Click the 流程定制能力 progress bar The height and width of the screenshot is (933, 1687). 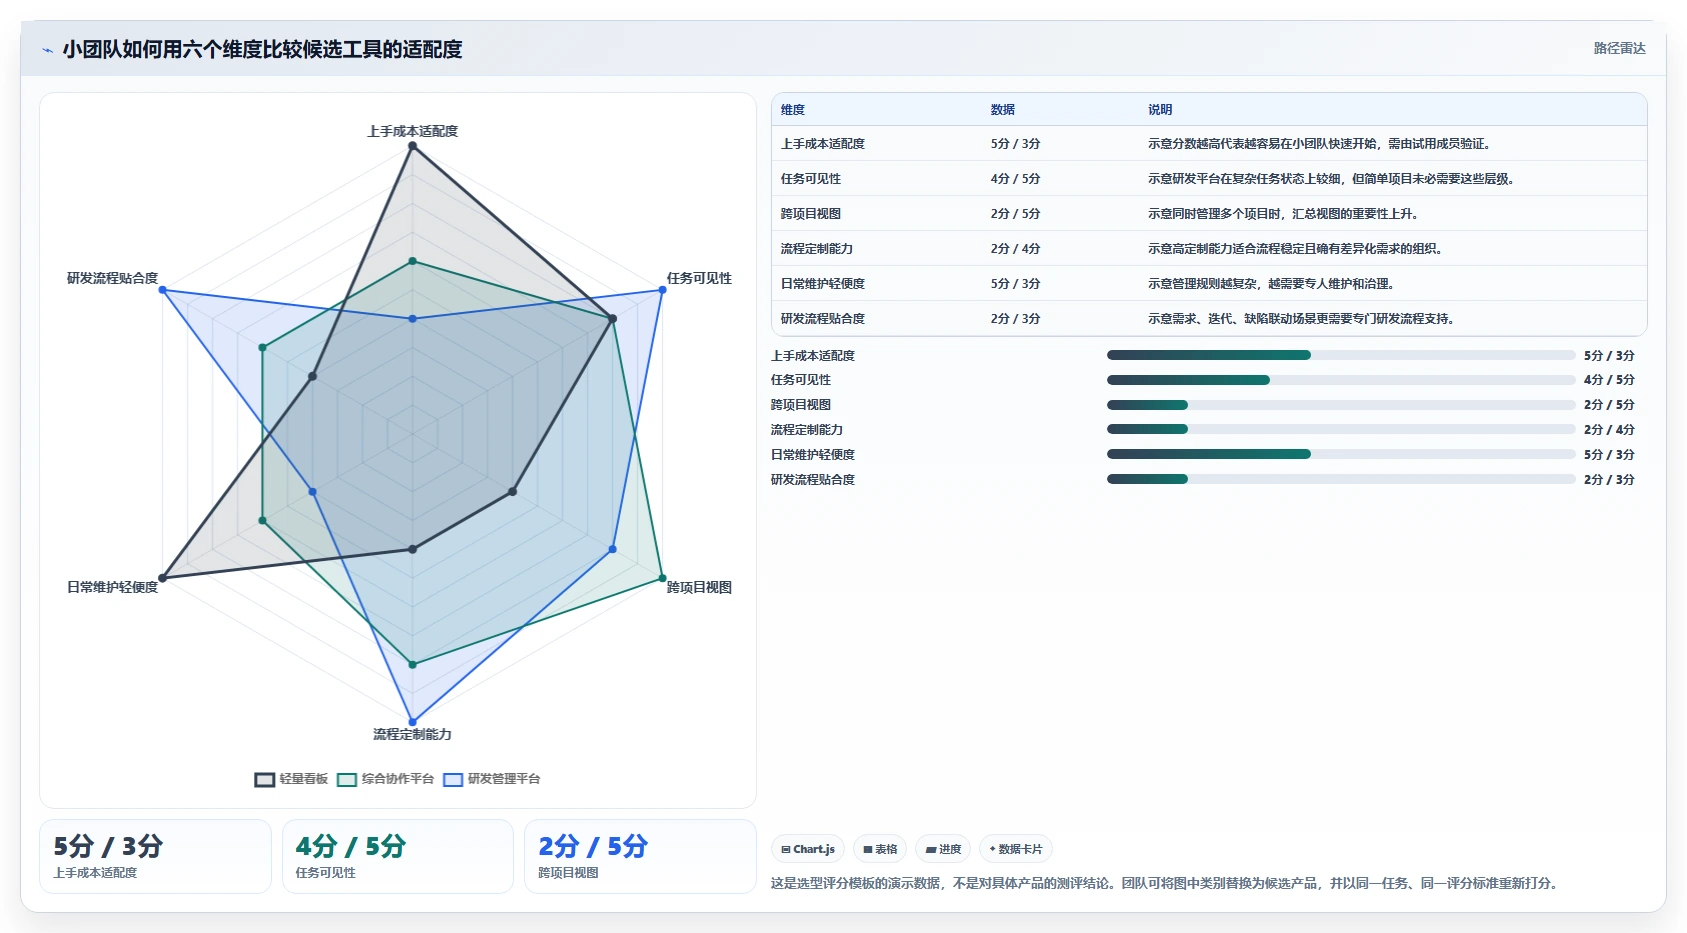tap(1341, 429)
